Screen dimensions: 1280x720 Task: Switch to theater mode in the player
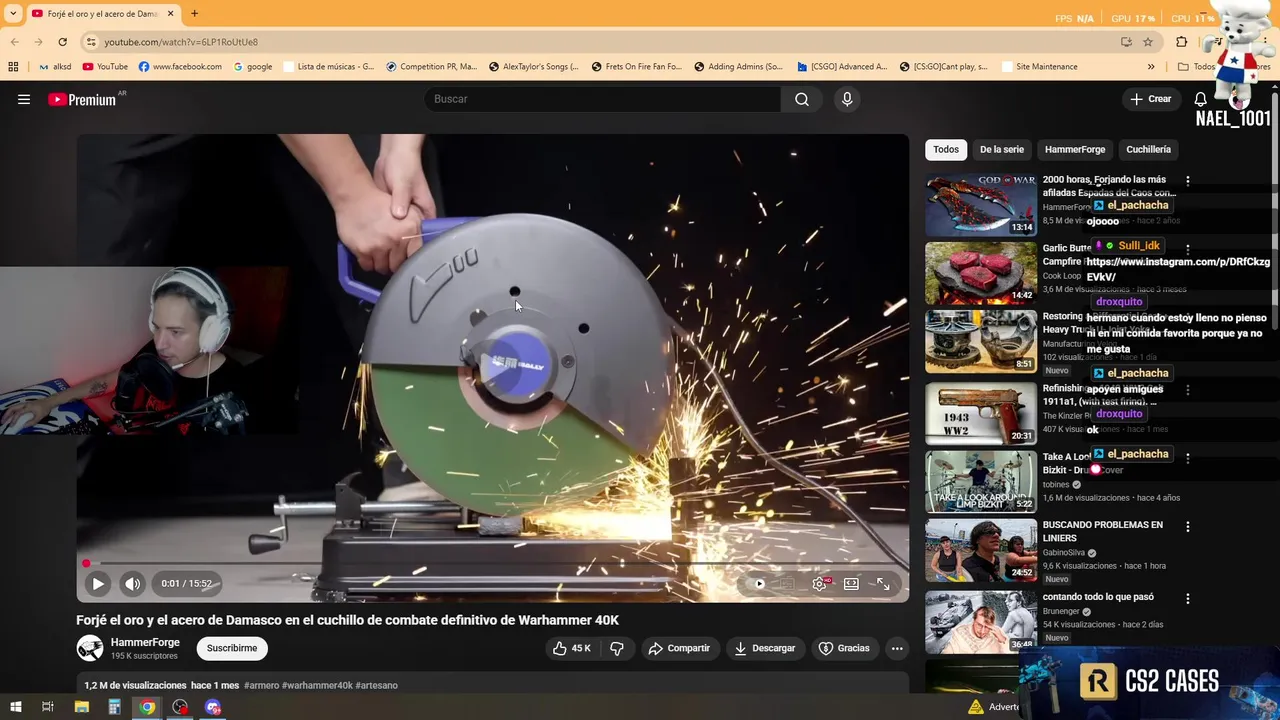pos(851,584)
